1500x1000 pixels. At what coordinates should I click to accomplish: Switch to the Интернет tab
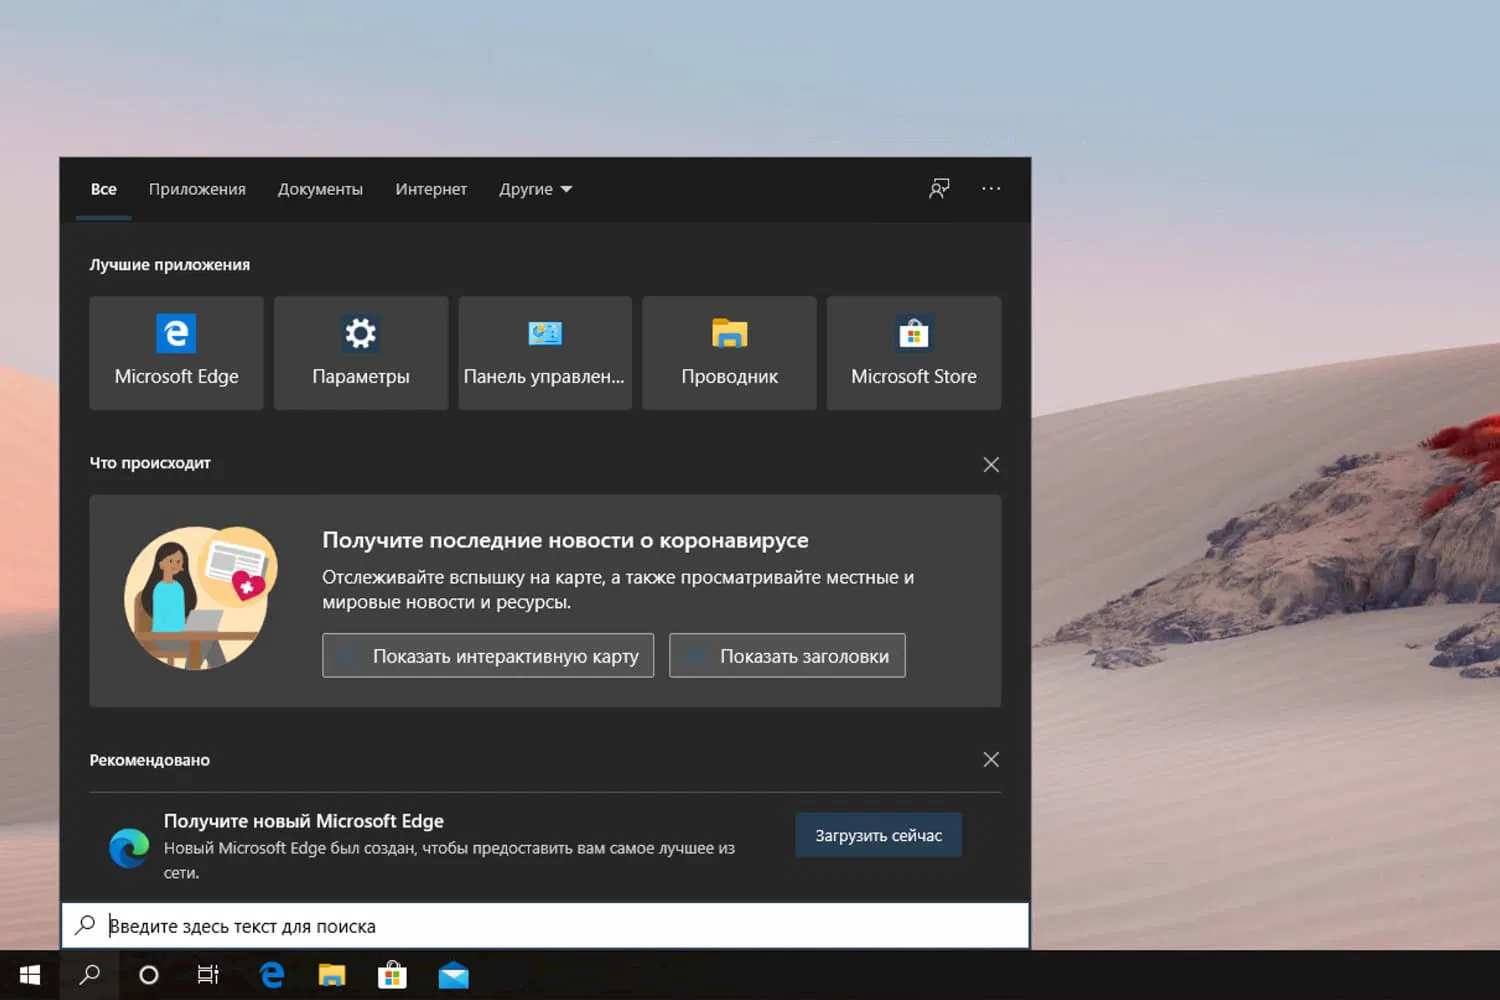click(x=431, y=189)
